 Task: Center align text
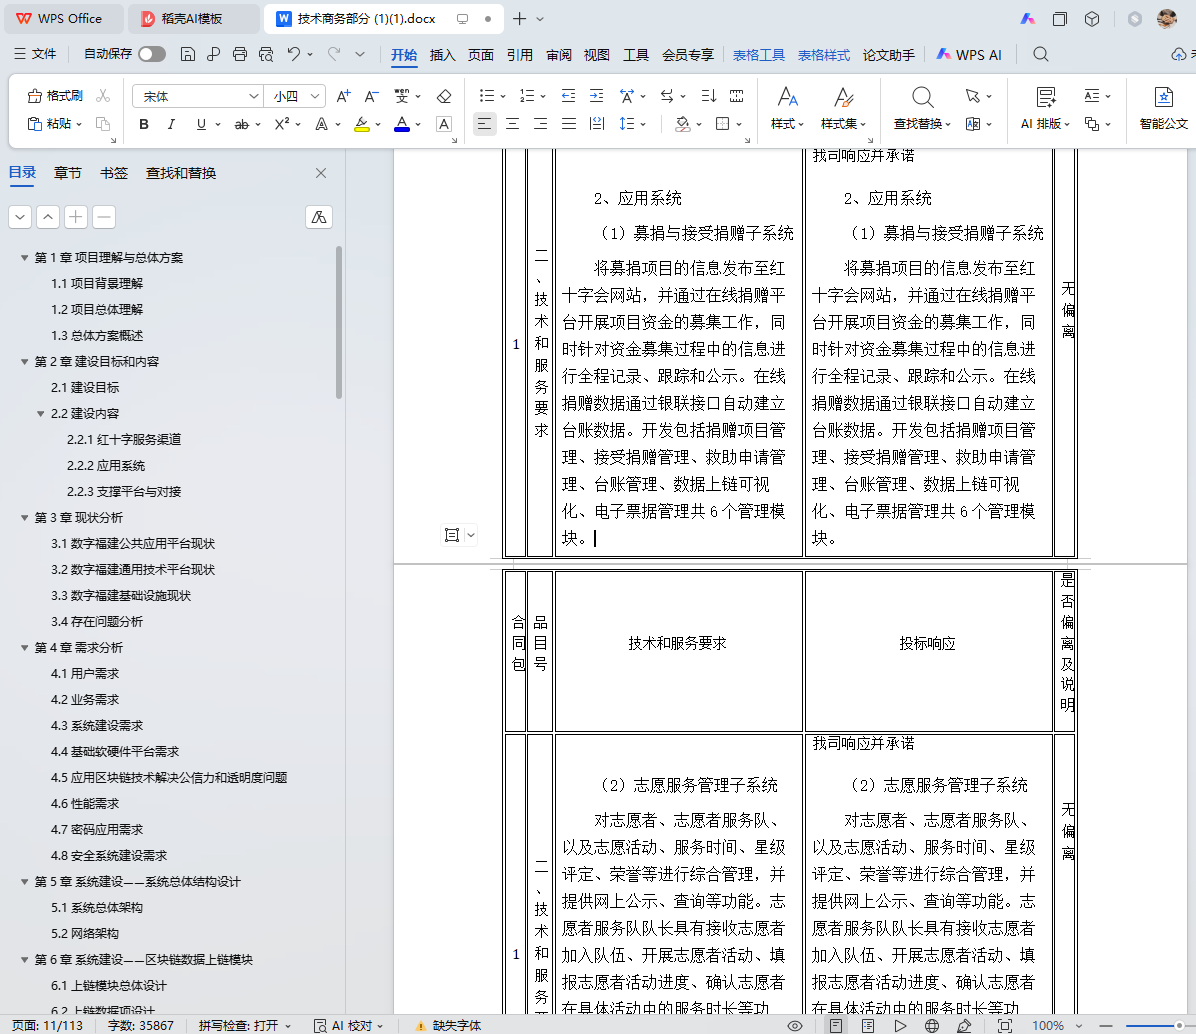(513, 124)
